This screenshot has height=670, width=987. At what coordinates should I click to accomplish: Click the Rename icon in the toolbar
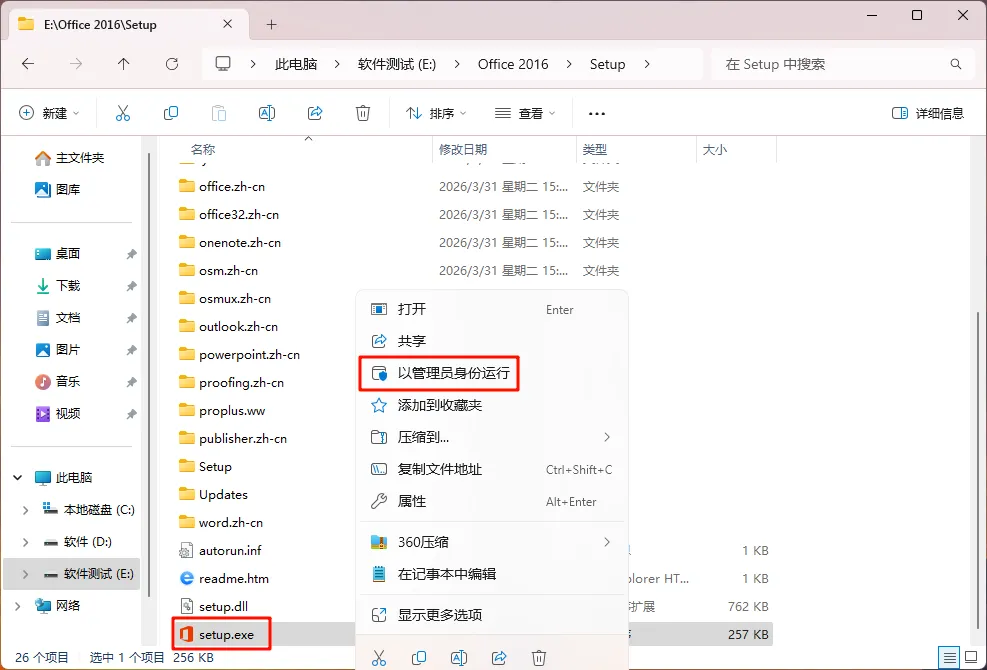pos(267,113)
